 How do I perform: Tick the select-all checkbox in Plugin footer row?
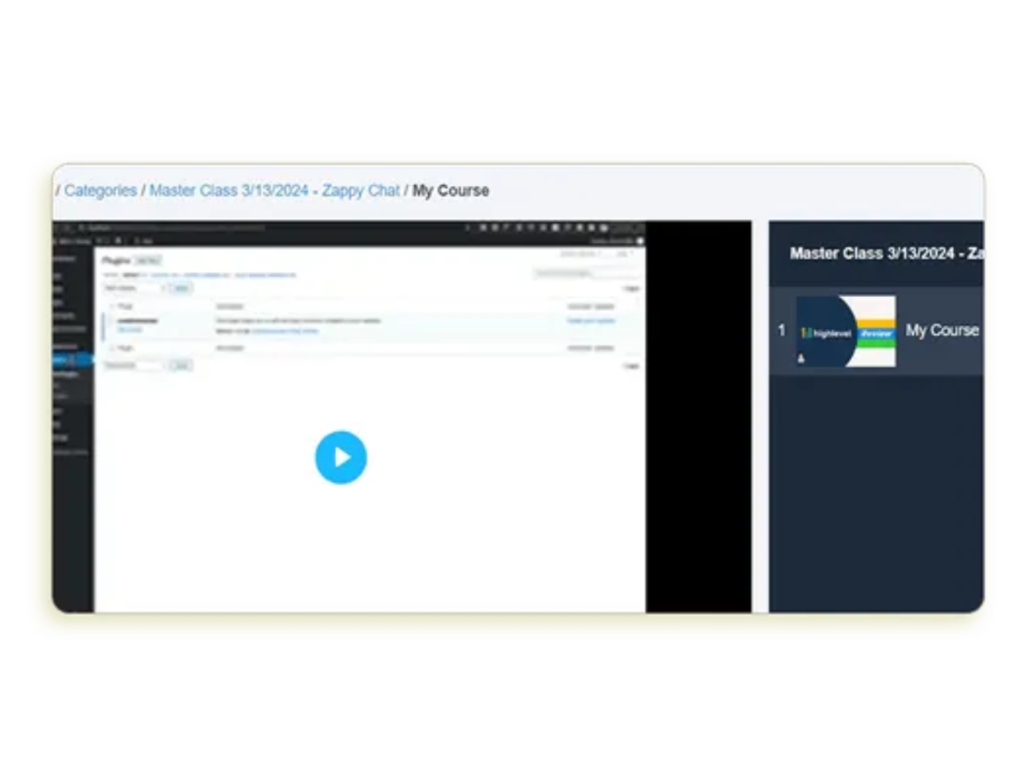tap(112, 348)
